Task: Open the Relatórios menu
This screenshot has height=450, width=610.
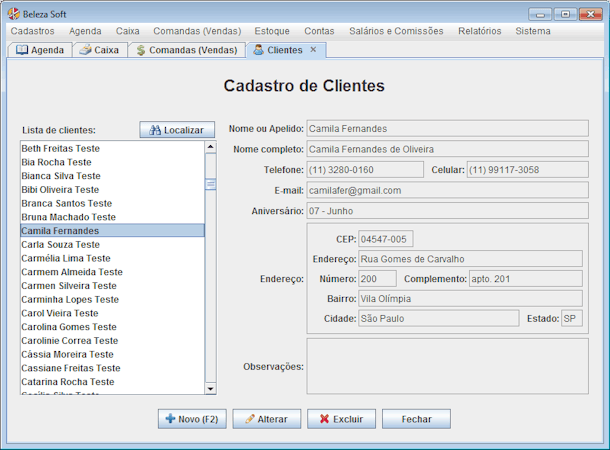Action: [x=480, y=31]
